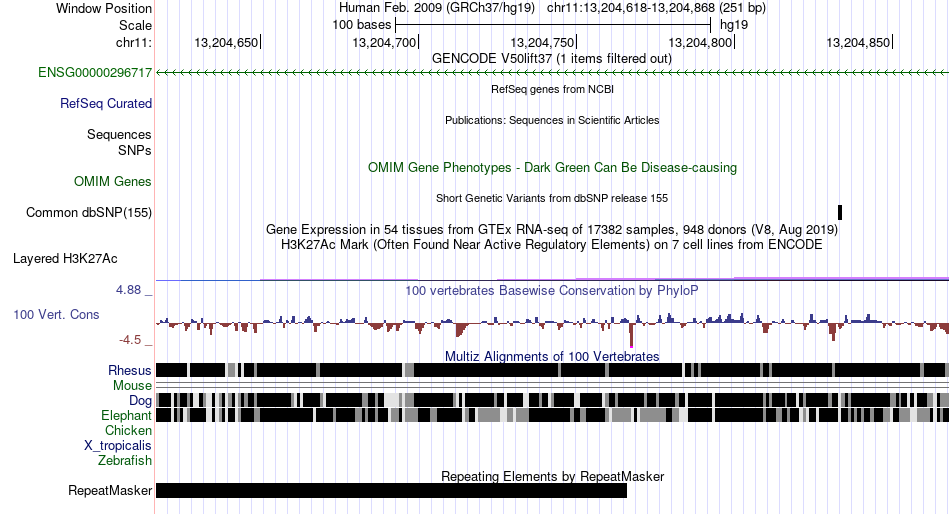Click the 100 Vert. Cons label
This screenshot has height=514, width=950.
pos(56,315)
